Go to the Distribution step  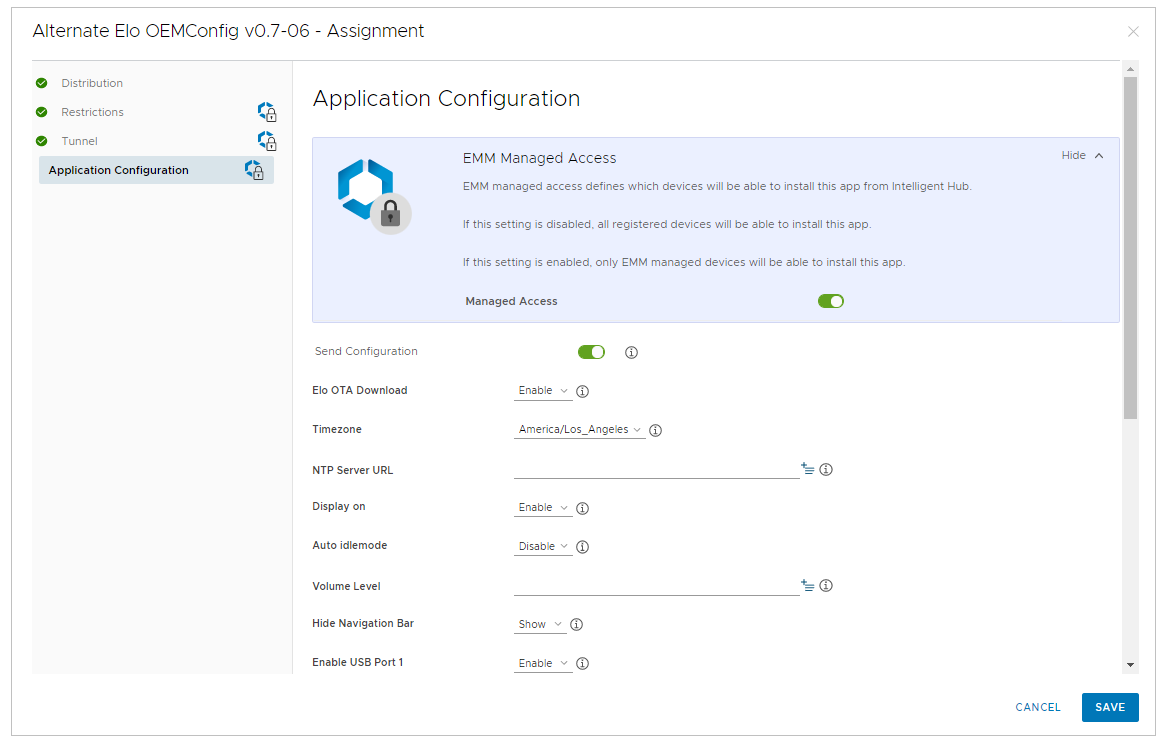tap(92, 83)
